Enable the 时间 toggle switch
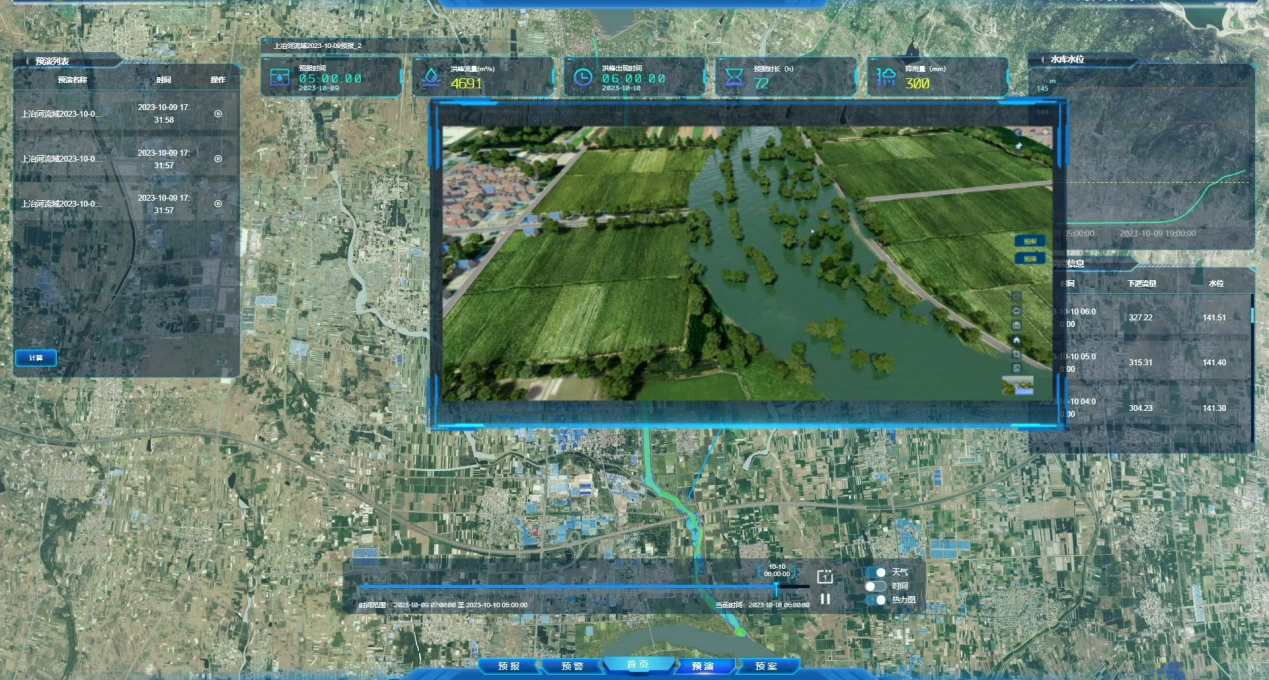Image resolution: width=1269 pixels, height=680 pixels. 876,586
